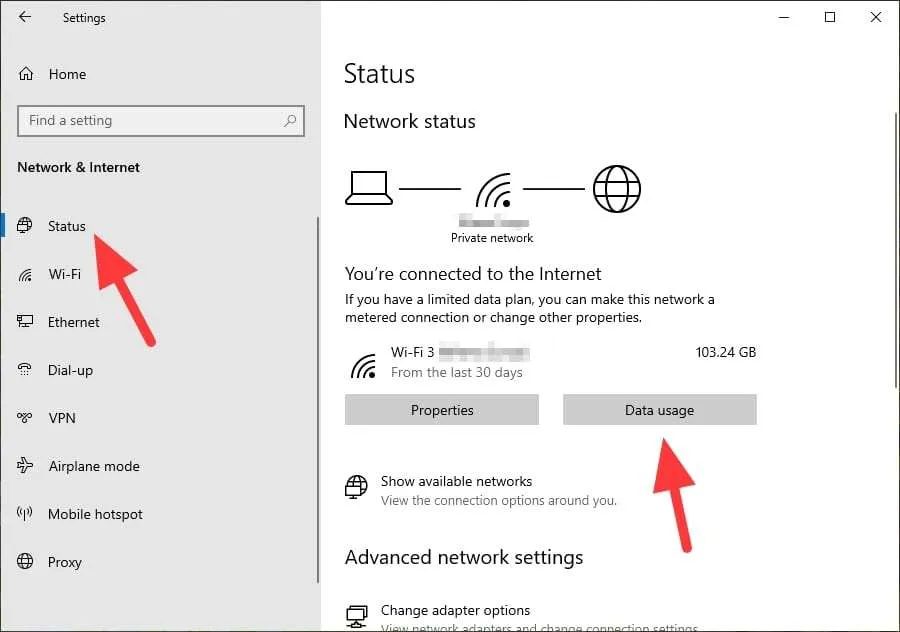Open the Wi-Fi settings section
The height and width of the screenshot is (632, 900).
[x=65, y=274]
